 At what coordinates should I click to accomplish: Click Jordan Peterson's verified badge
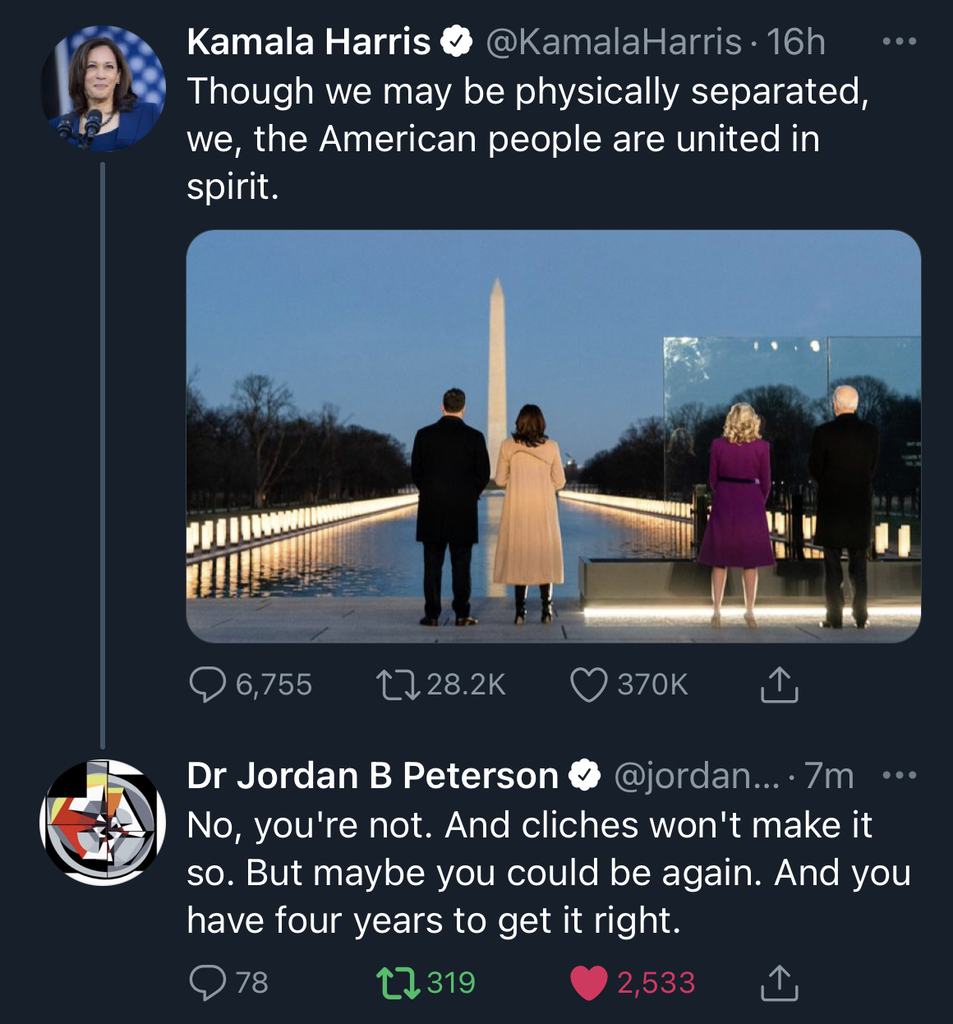click(585, 775)
